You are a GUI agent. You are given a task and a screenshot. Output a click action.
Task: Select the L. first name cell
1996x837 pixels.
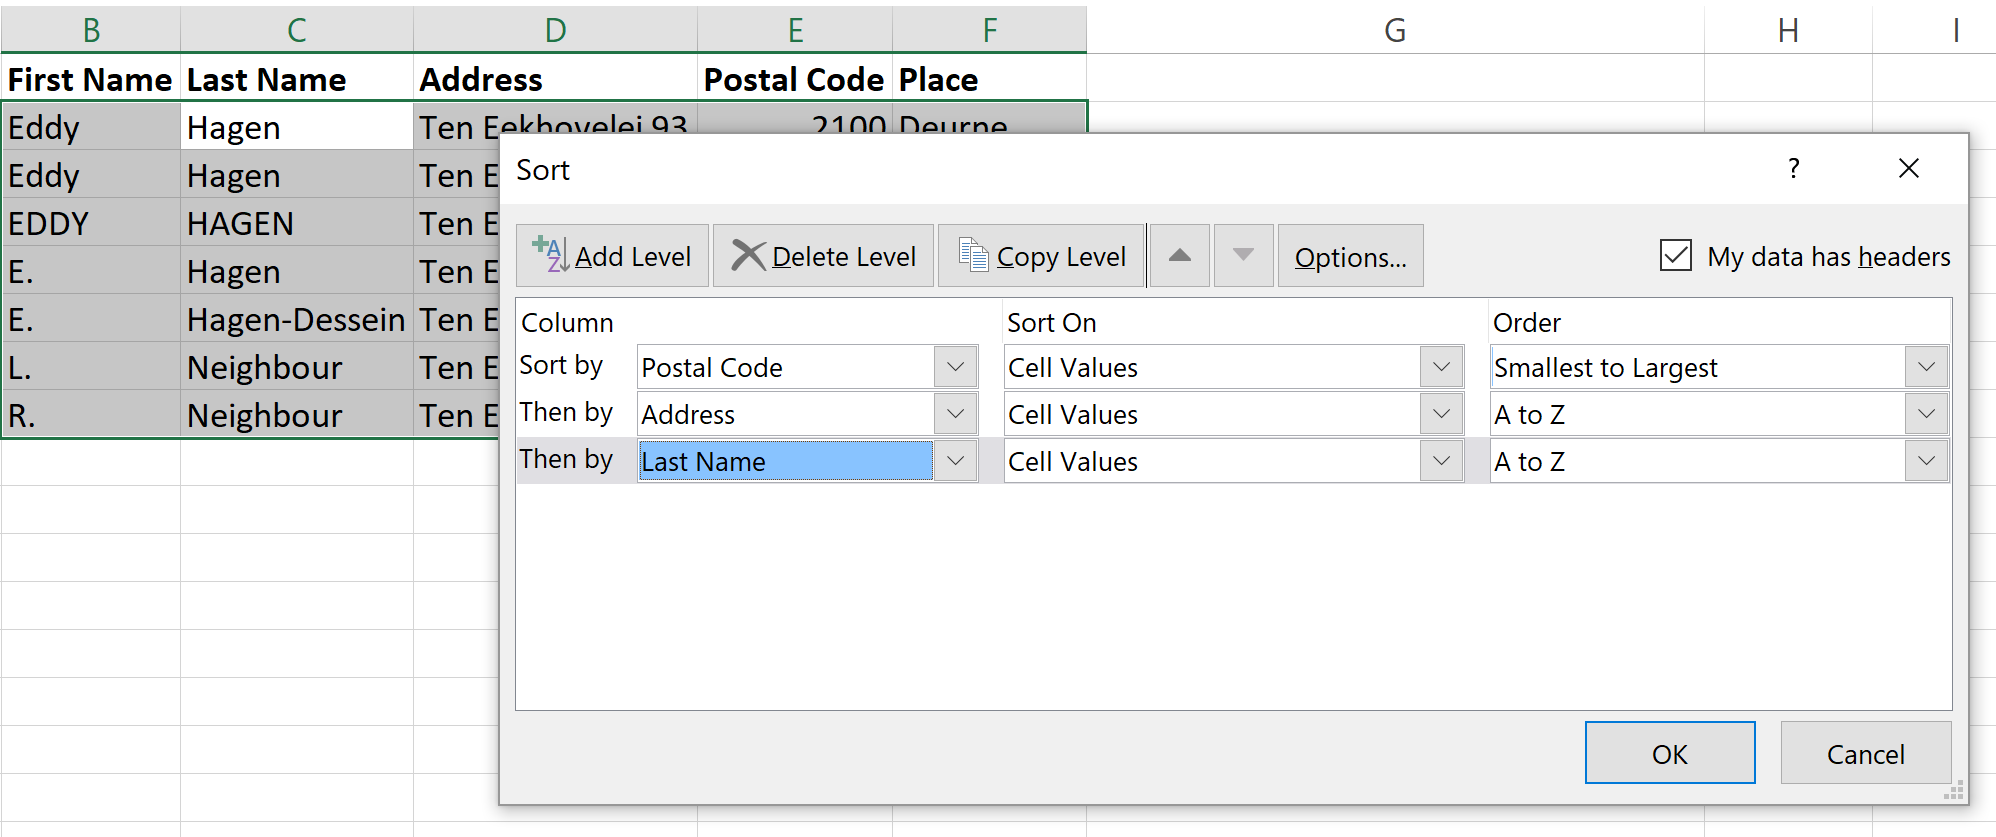tap(91, 366)
